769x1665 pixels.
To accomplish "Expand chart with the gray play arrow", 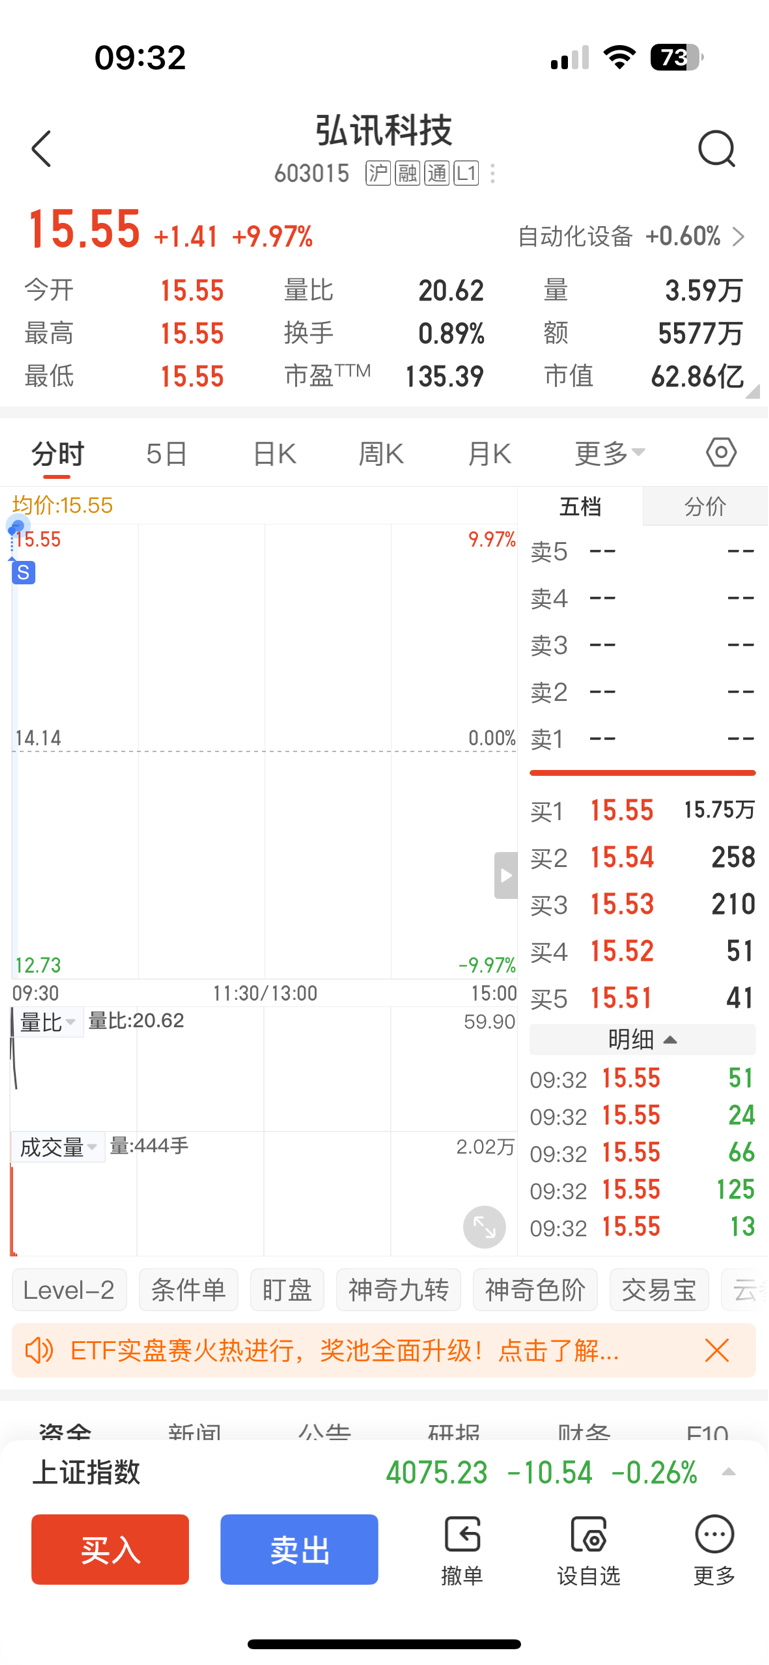I will pos(506,876).
